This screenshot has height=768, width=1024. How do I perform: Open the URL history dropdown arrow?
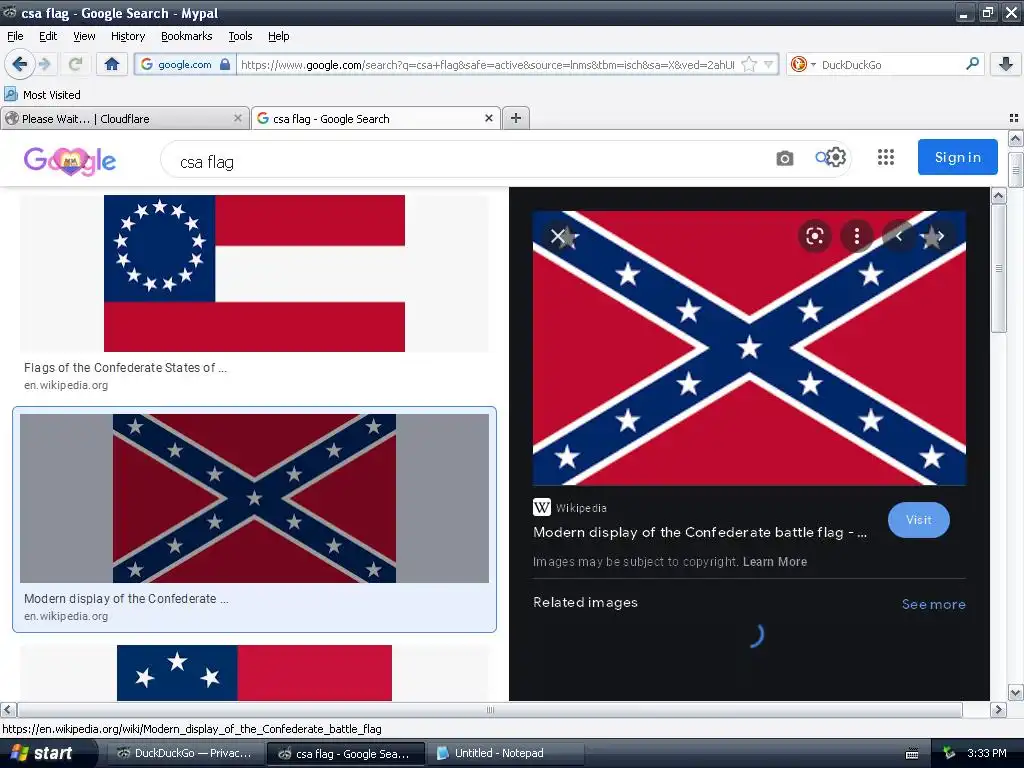(x=769, y=64)
